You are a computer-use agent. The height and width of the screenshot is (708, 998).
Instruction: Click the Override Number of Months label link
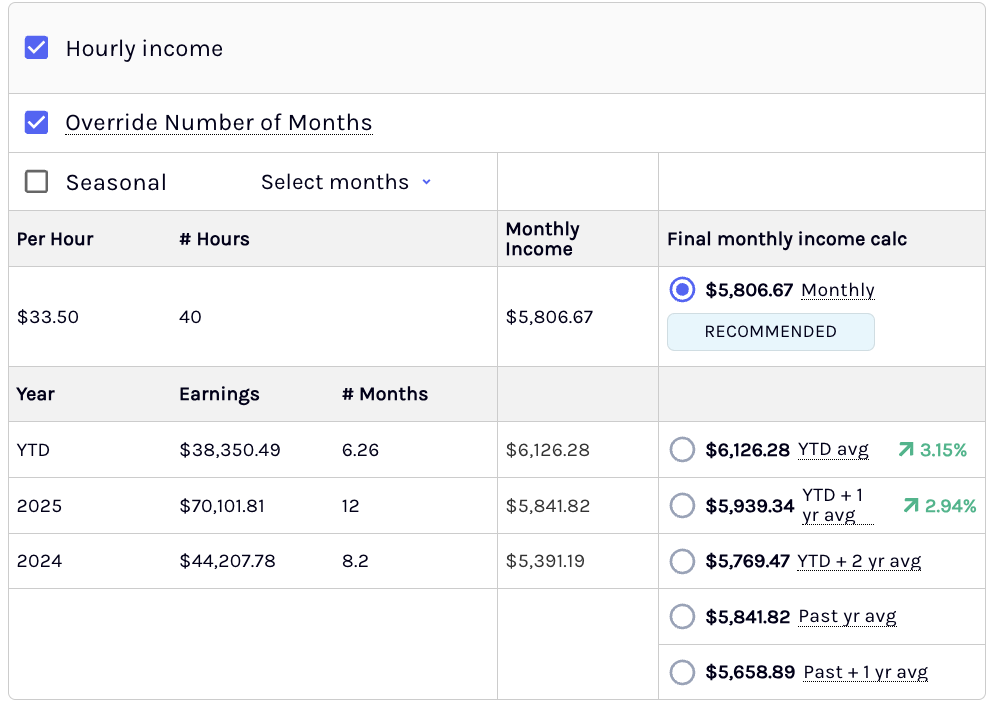click(219, 122)
